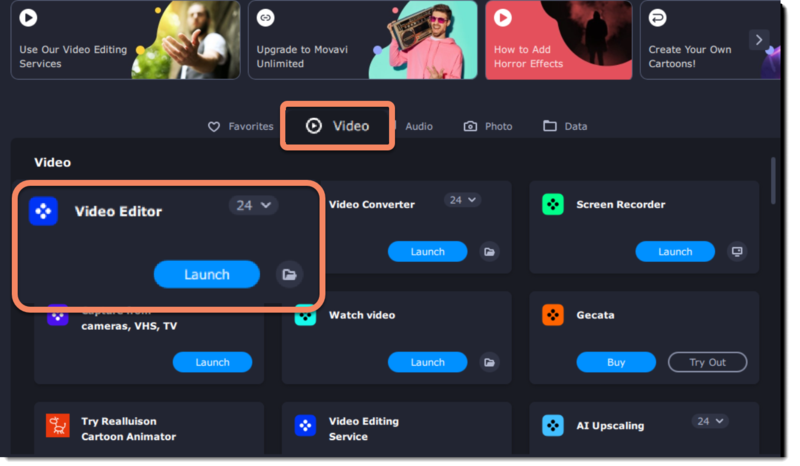Launch Watch video
This screenshot has height=466, width=800.
428,362
